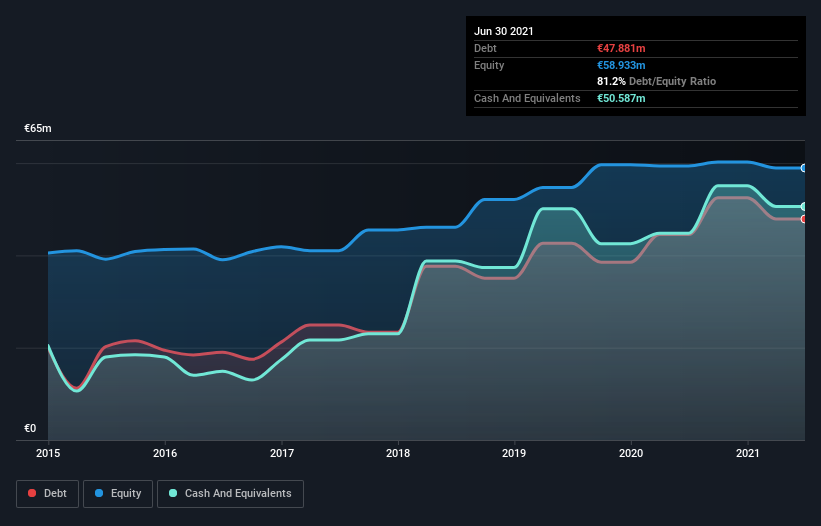This screenshot has width=821, height=526.
Task: Click the 2016 x-axis label
Action: point(165,453)
